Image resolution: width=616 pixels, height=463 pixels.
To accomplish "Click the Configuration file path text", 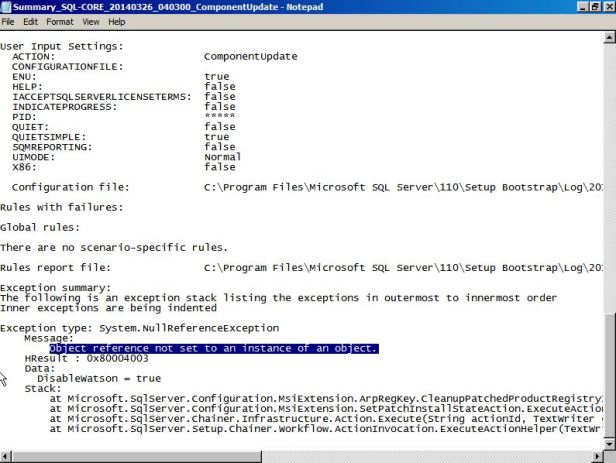I will coord(403,187).
